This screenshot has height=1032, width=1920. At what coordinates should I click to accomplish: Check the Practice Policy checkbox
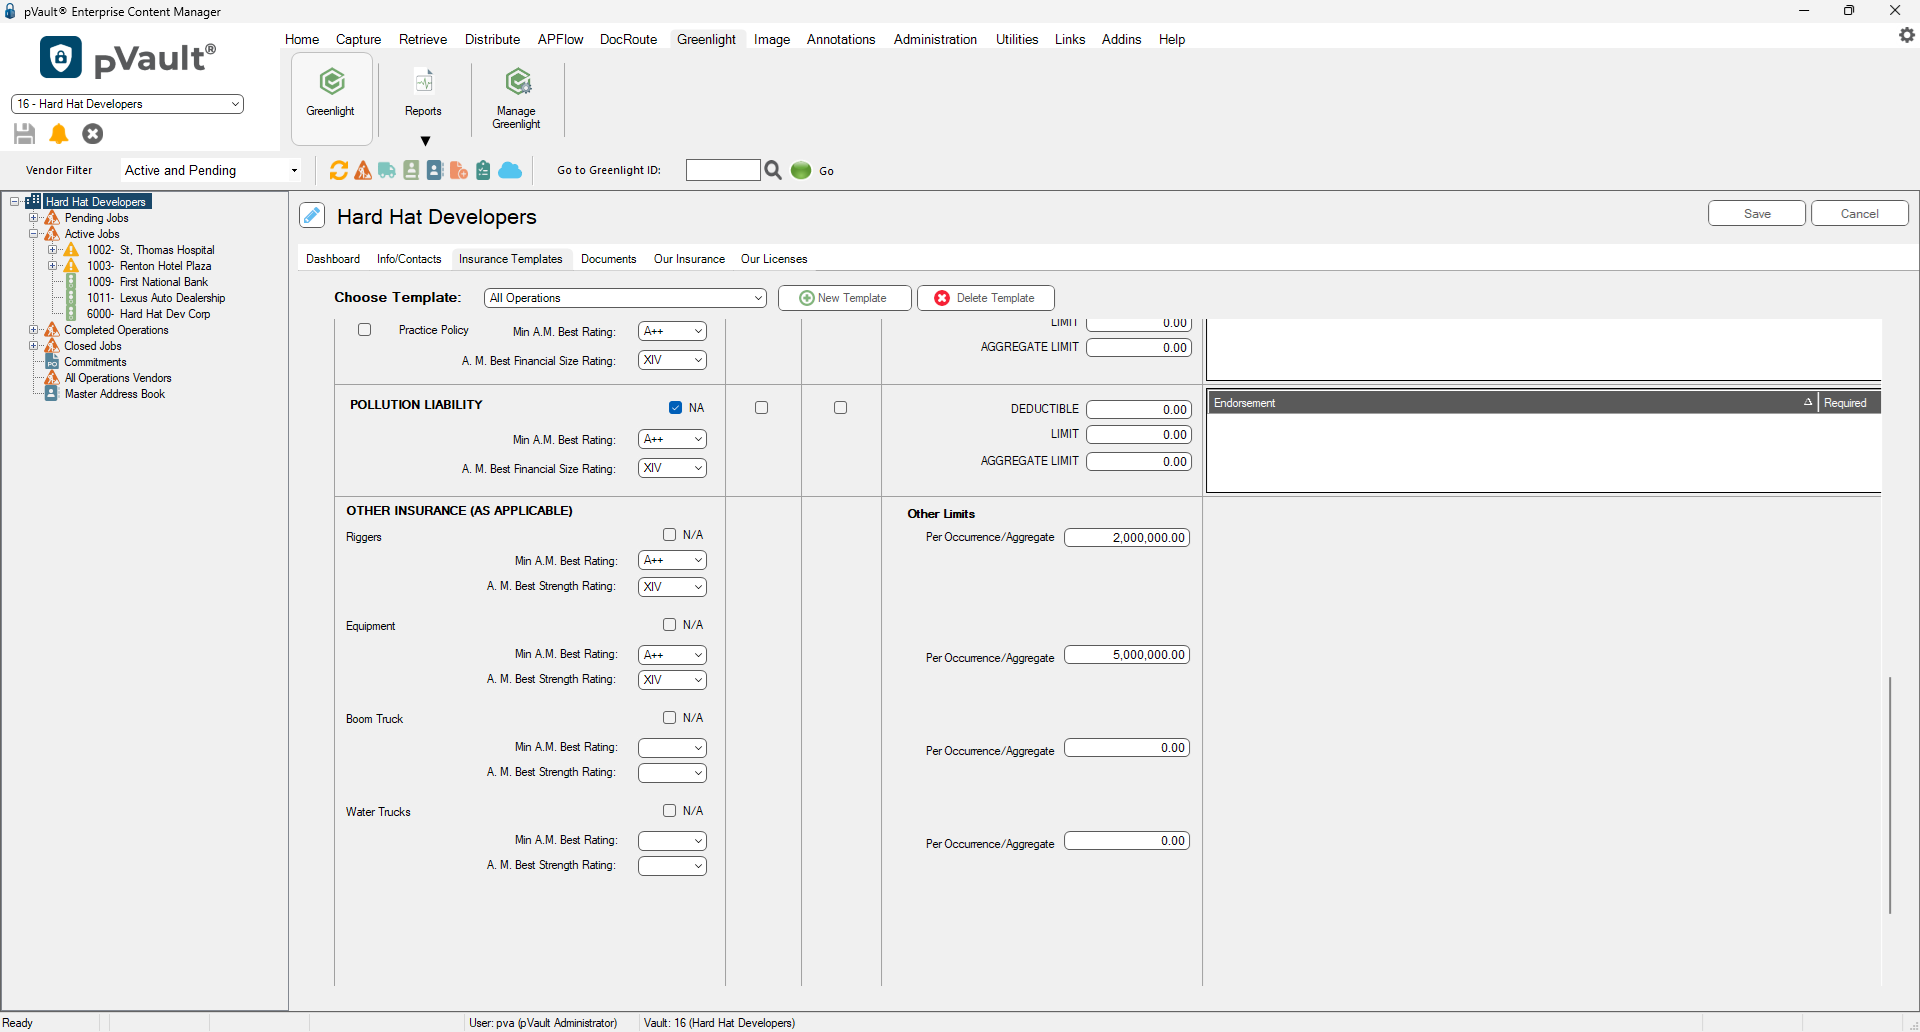(x=365, y=330)
